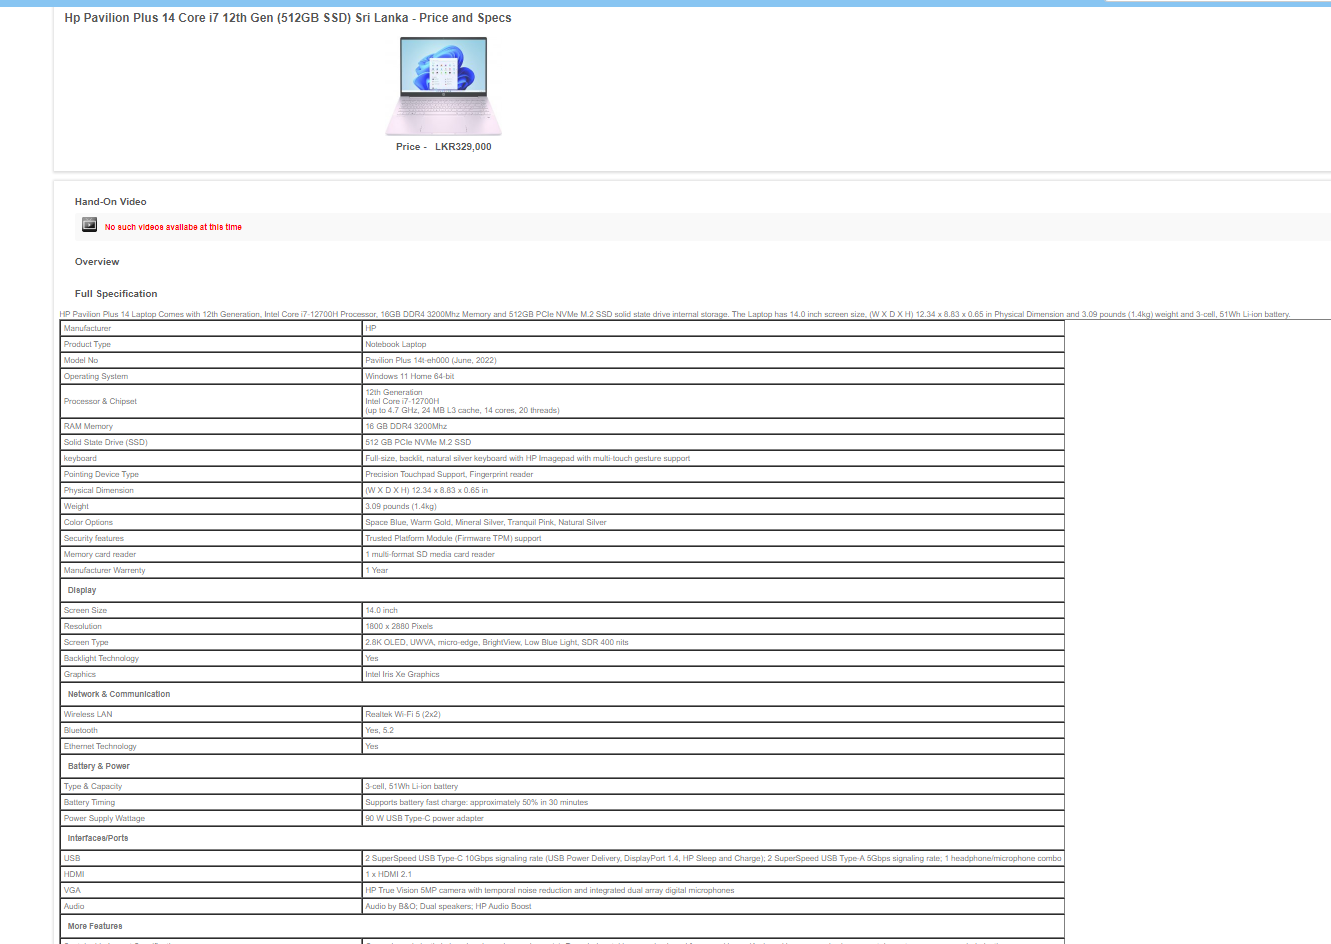Click the 'Battery & Power' section header
Screen dimensions: 1331x944
[99, 766]
